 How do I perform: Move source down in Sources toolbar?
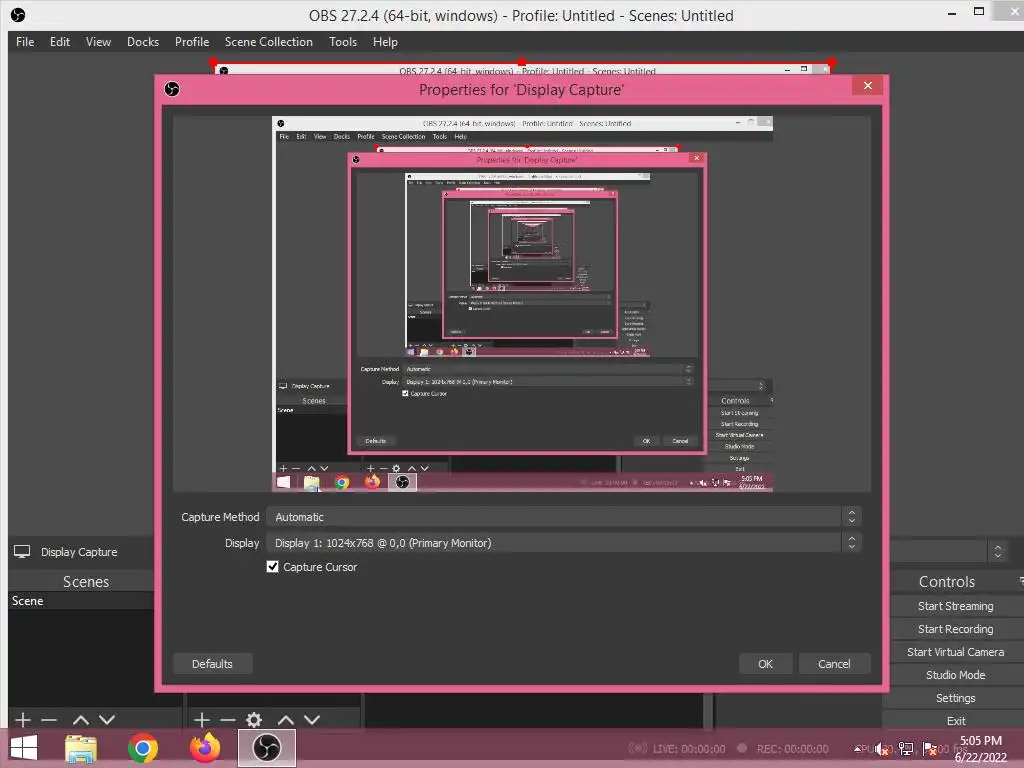point(312,720)
